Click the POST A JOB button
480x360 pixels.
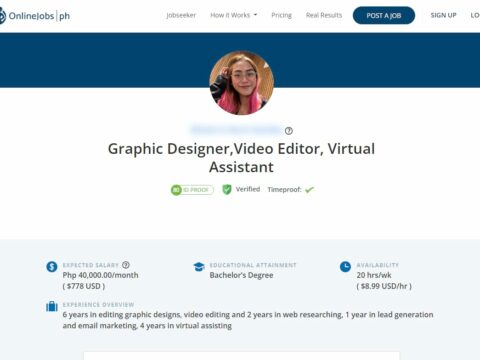click(384, 15)
